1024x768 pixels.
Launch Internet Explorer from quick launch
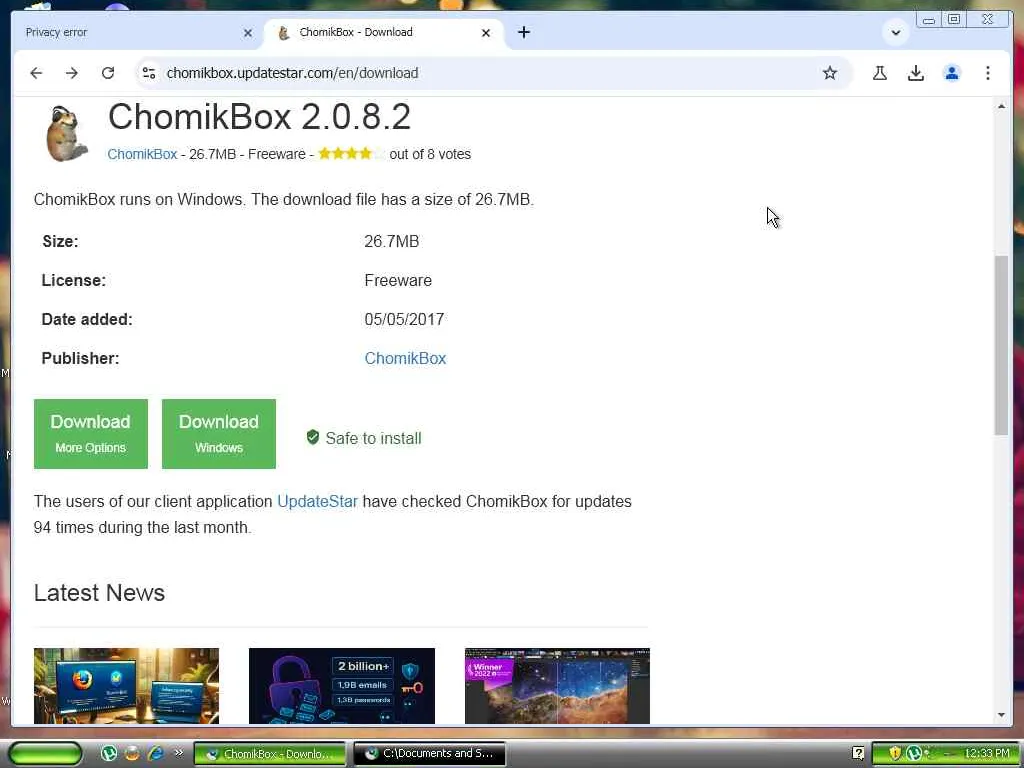tap(155, 754)
